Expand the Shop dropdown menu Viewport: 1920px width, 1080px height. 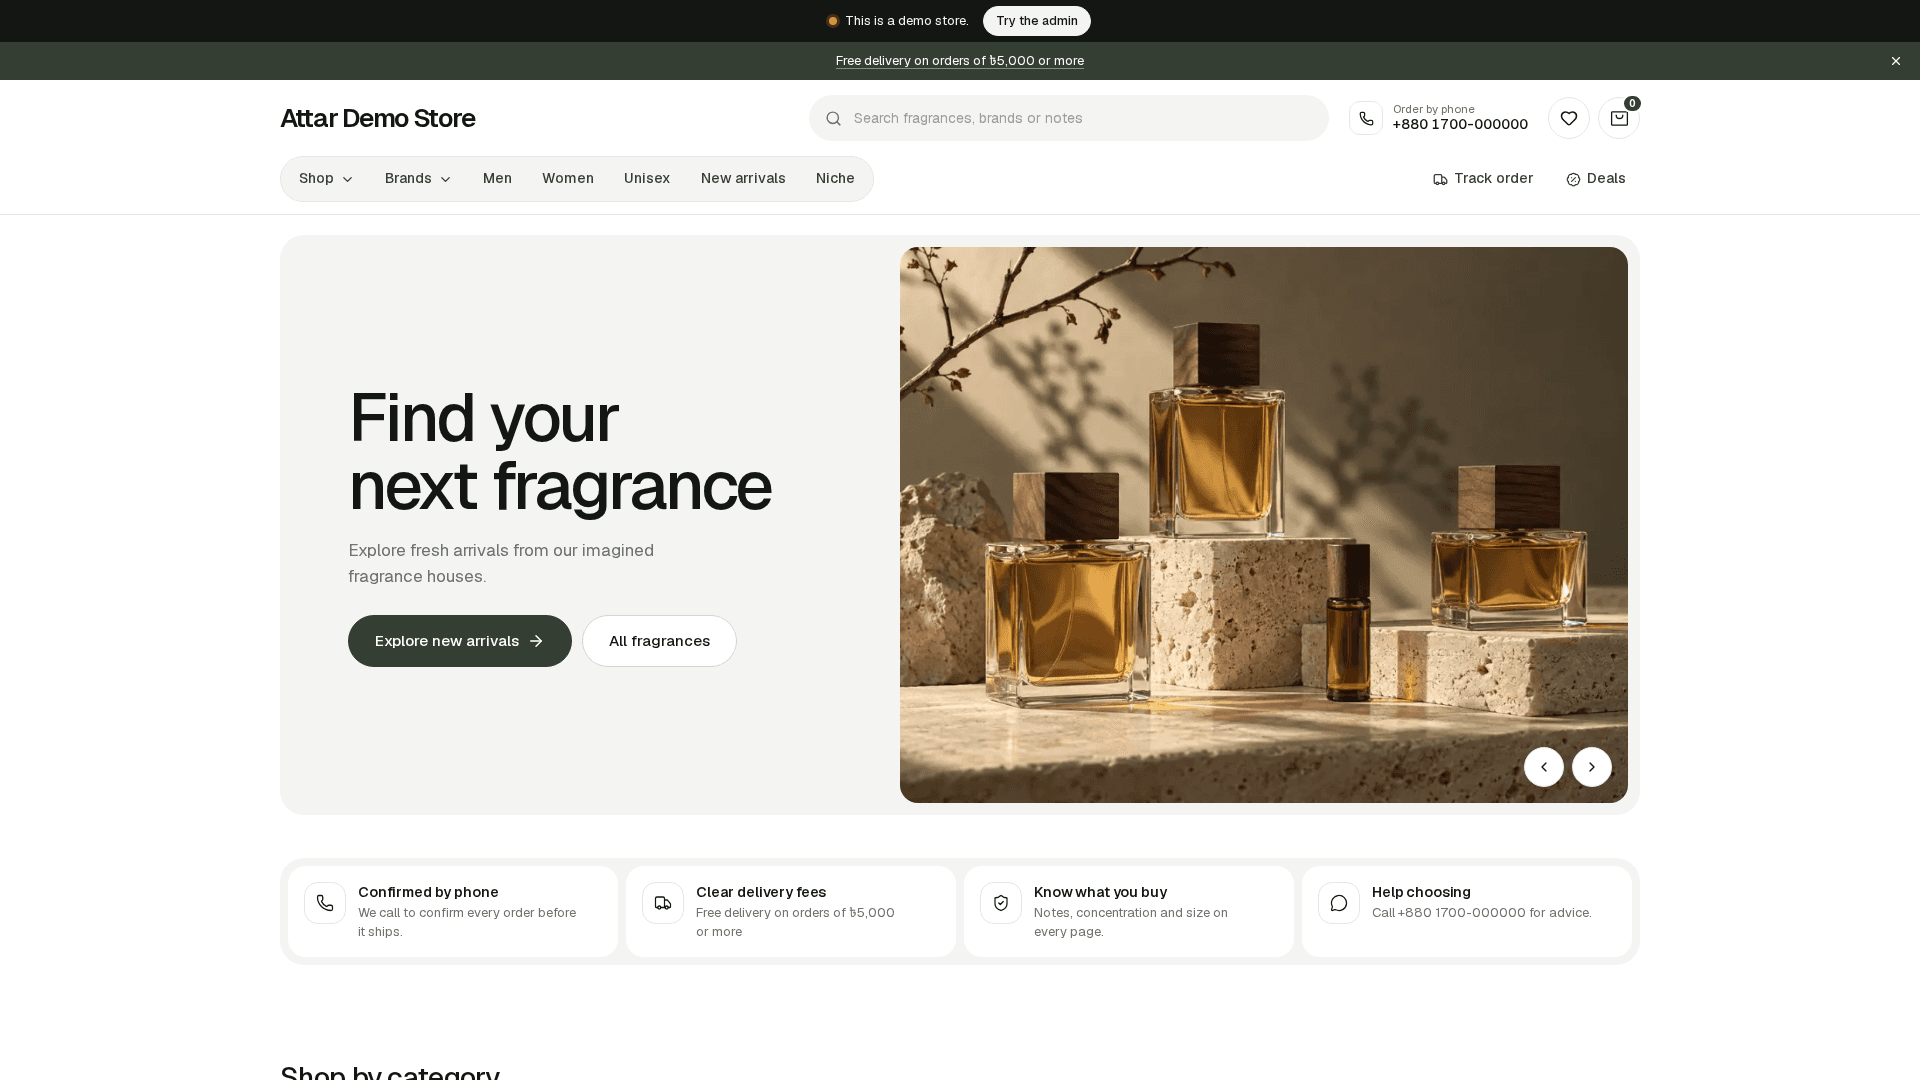tap(326, 179)
